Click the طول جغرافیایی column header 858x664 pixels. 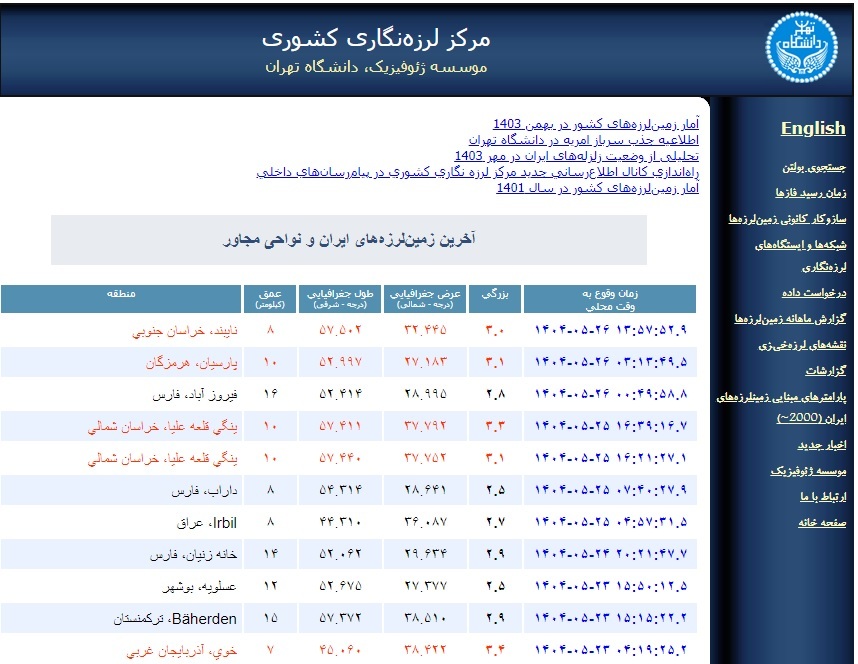point(340,299)
